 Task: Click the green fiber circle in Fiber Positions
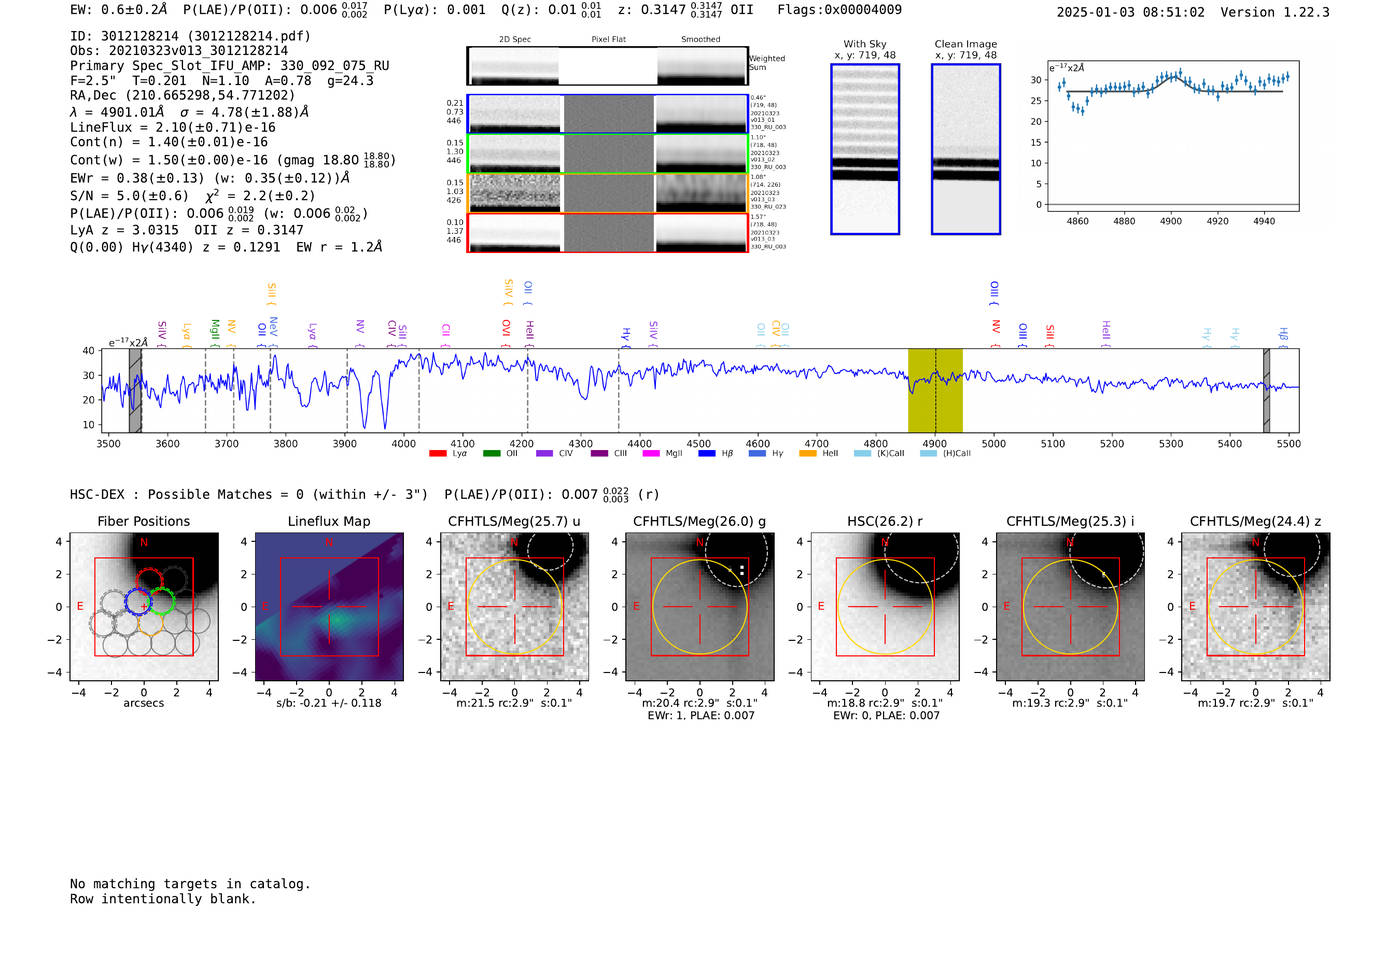[161, 600]
